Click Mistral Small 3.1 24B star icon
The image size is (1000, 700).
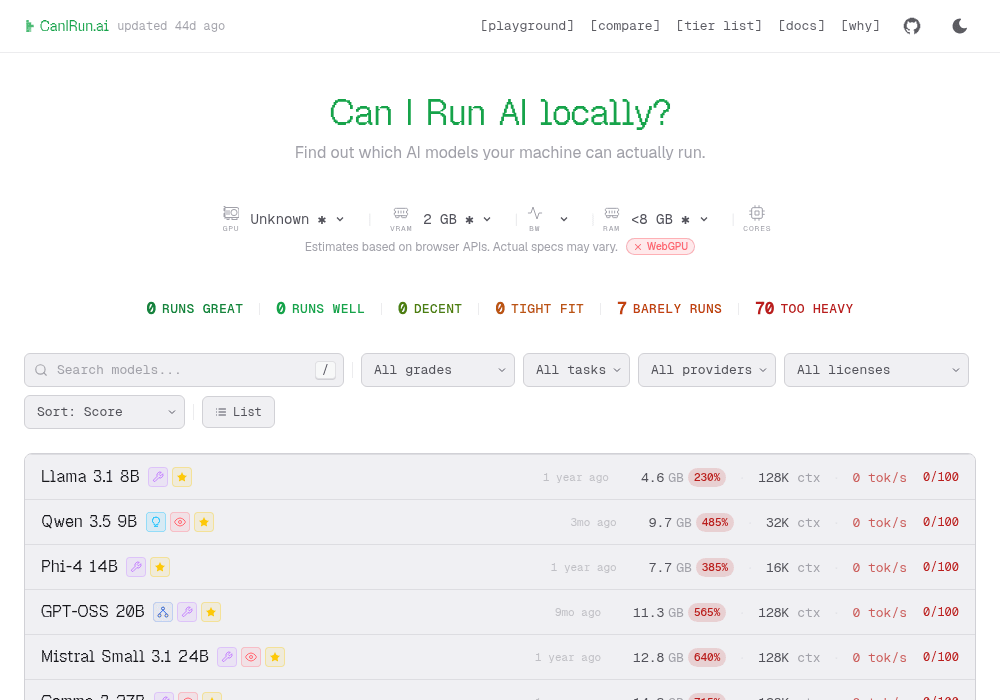275,657
